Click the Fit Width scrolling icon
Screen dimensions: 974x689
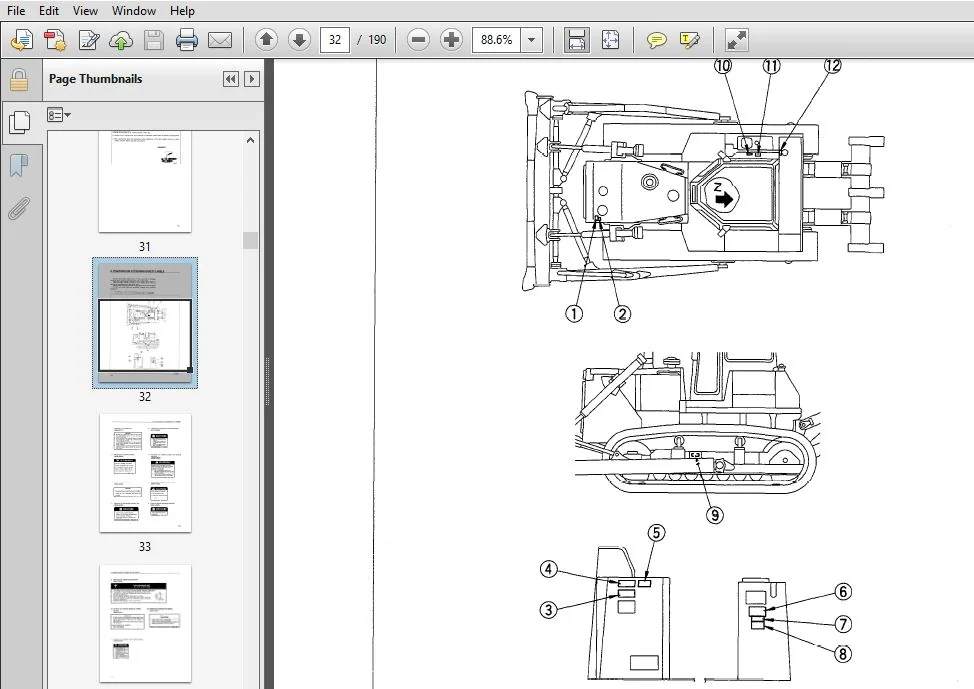coord(576,40)
